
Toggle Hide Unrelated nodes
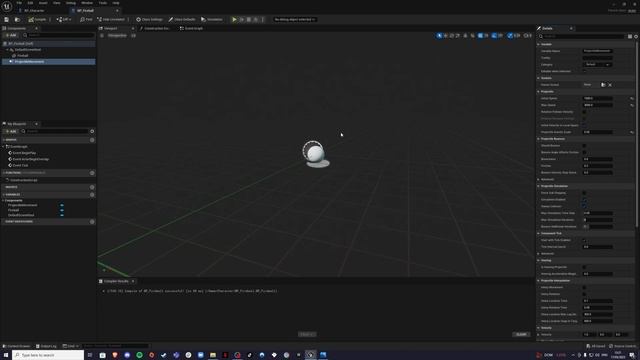[111, 20]
